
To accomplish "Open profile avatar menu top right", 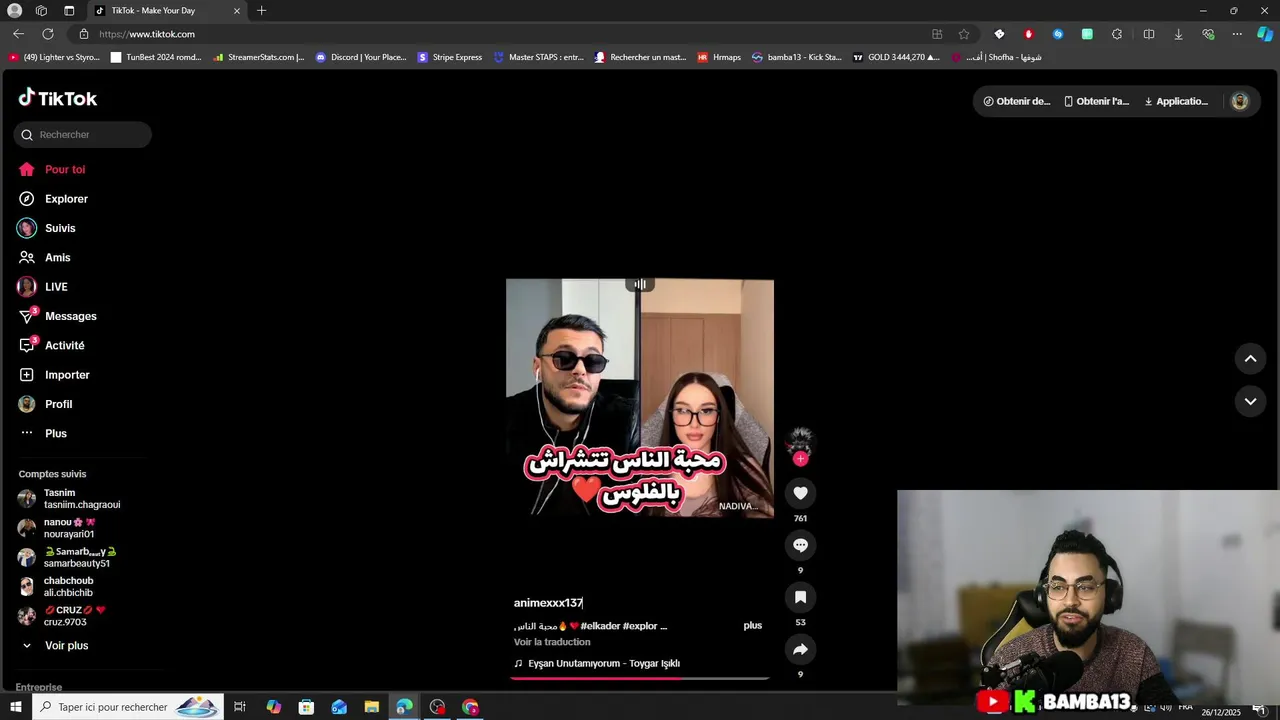I will tap(1240, 101).
